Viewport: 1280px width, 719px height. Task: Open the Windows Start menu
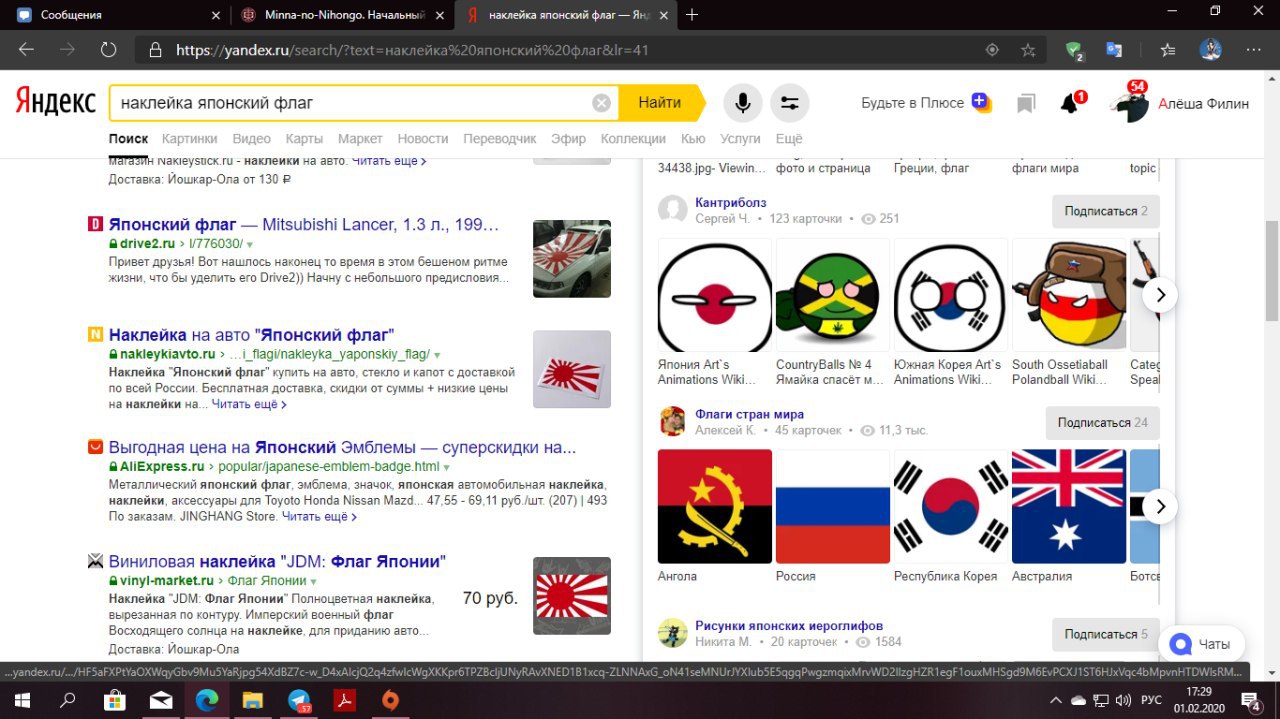[22, 700]
